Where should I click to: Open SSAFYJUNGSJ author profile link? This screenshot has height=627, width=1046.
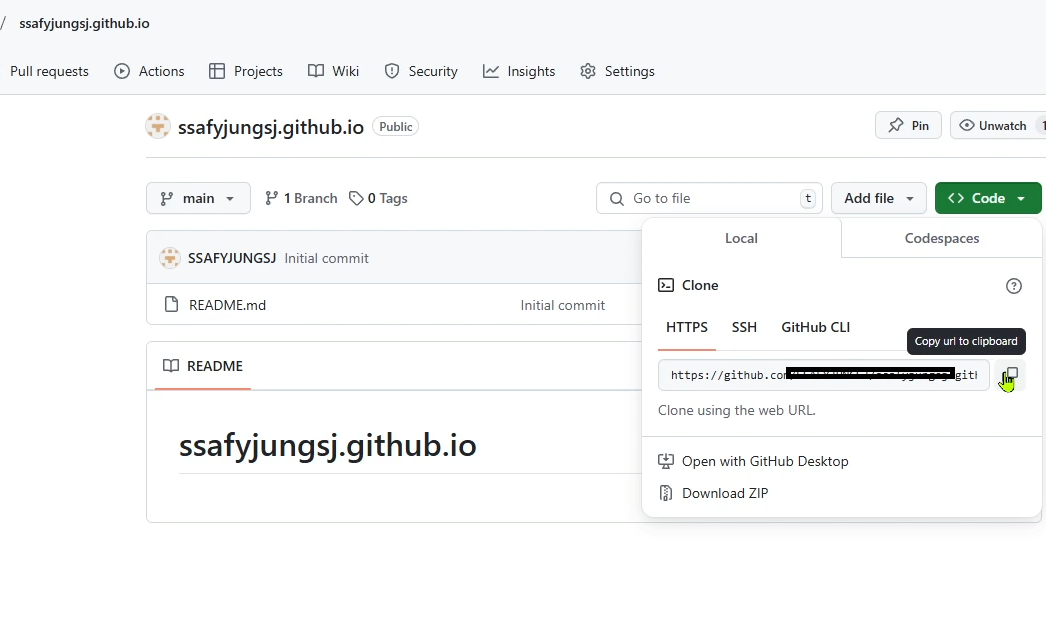coord(231,258)
